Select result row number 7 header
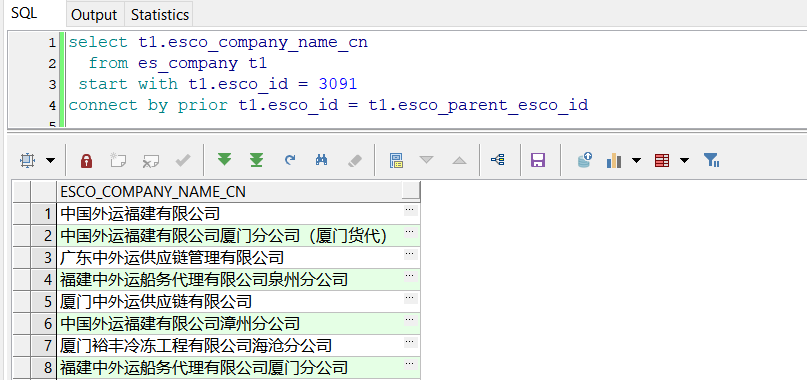The image size is (807, 380). 43,345
